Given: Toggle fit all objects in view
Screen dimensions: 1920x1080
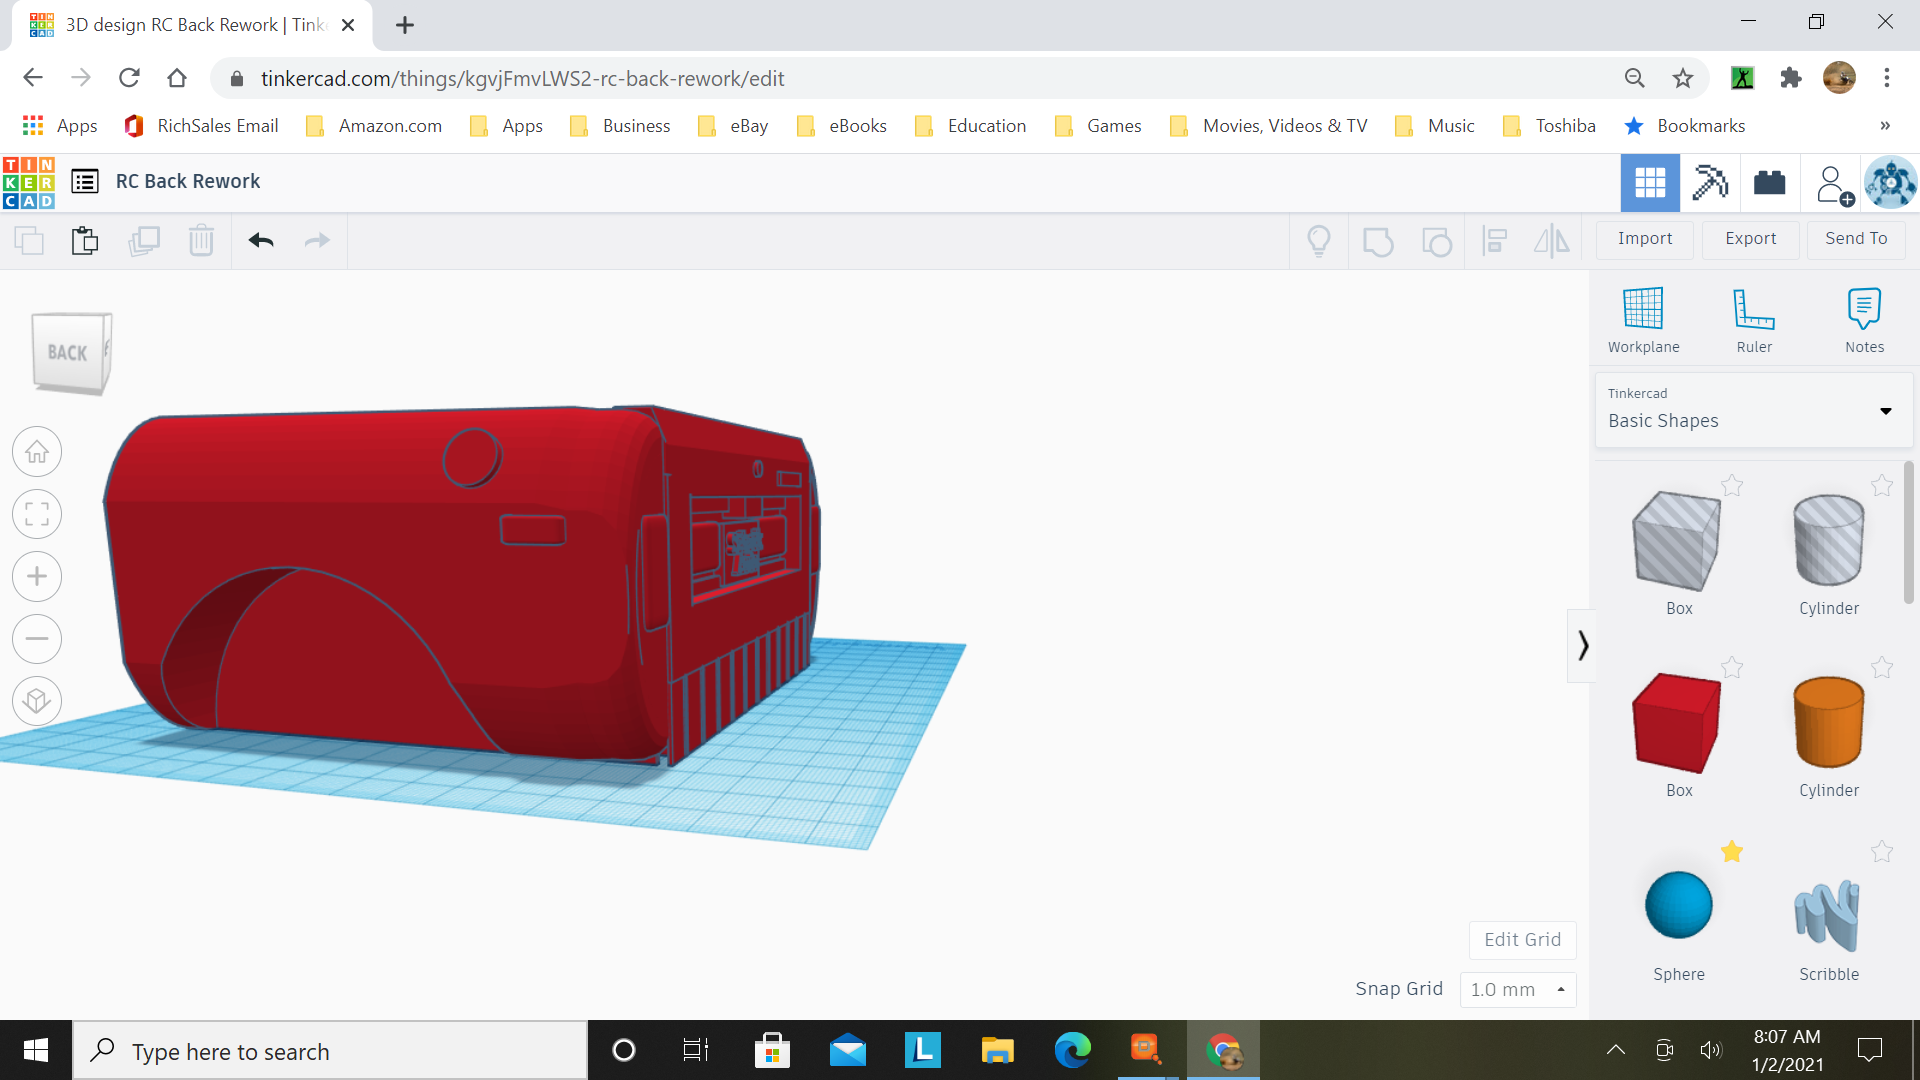Looking at the screenshot, I should click(36, 514).
